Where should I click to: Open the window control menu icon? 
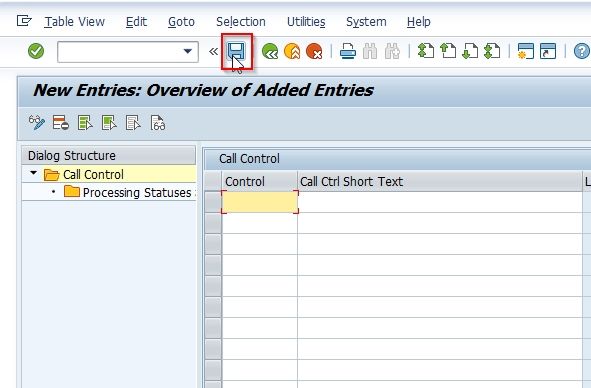click(24, 21)
